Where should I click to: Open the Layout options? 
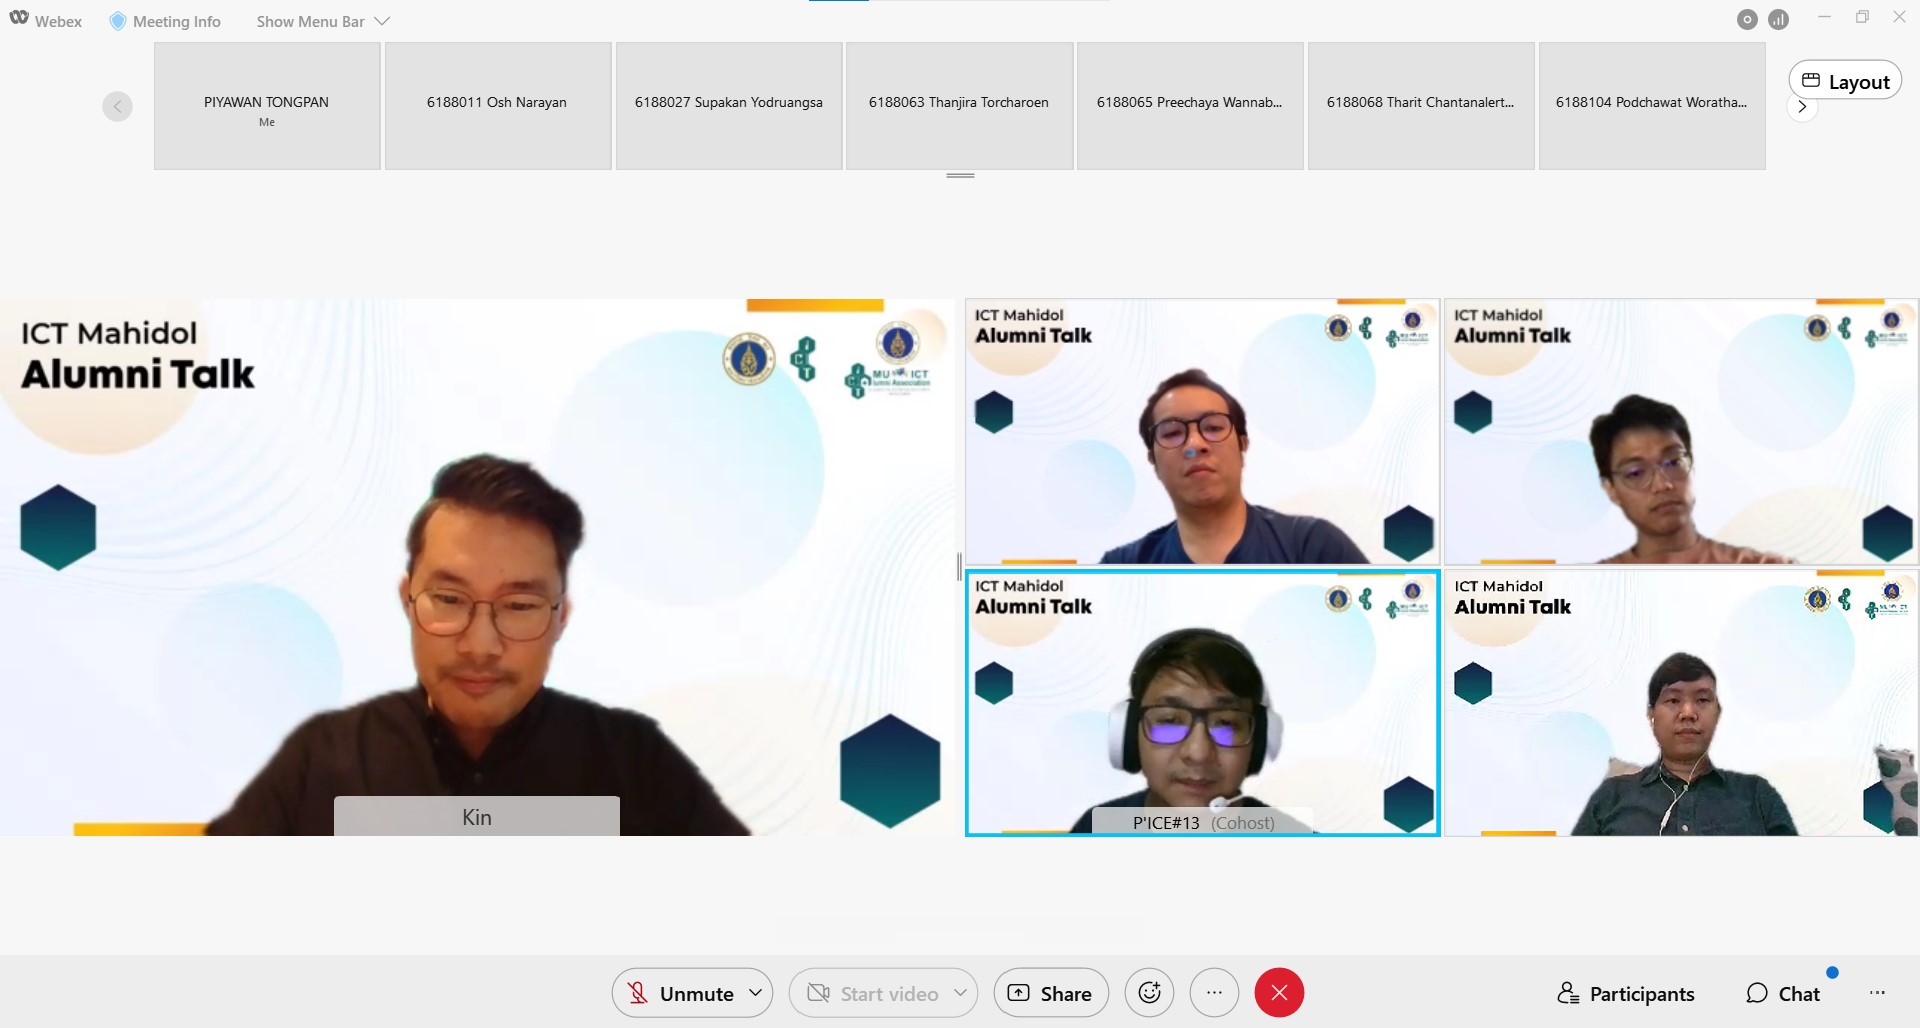(1845, 81)
